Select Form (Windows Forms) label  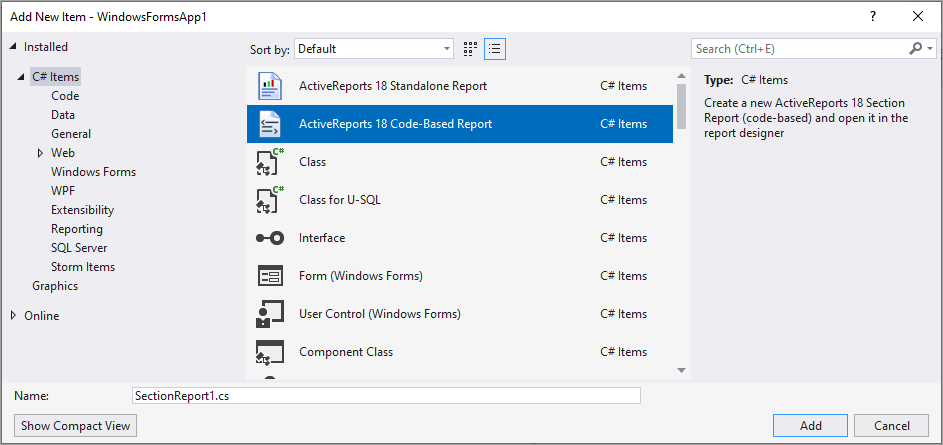point(361,276)
